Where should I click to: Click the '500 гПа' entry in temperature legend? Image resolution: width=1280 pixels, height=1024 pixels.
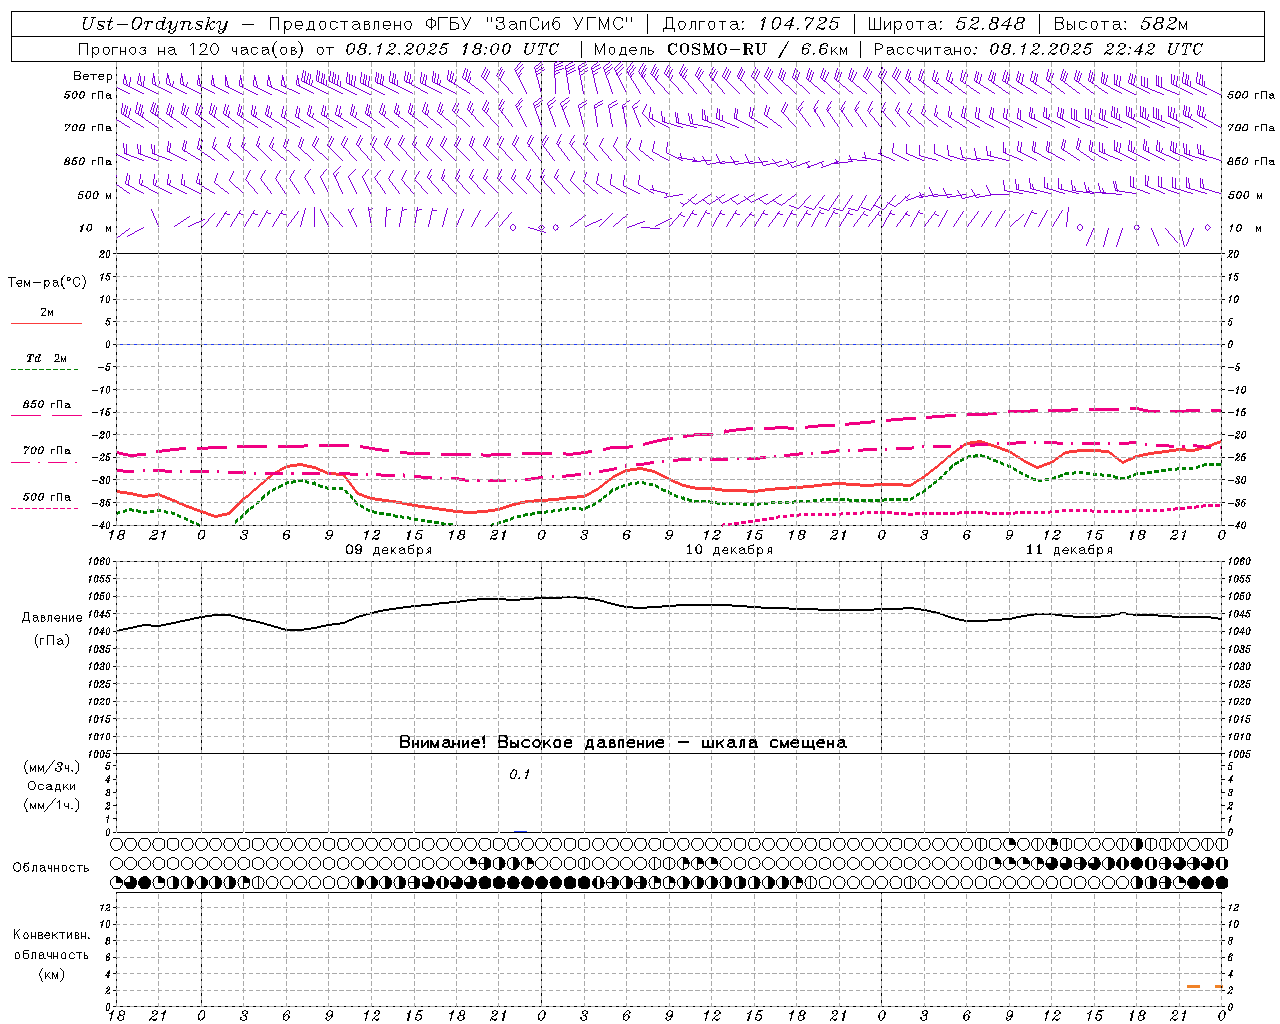(47, 497)
